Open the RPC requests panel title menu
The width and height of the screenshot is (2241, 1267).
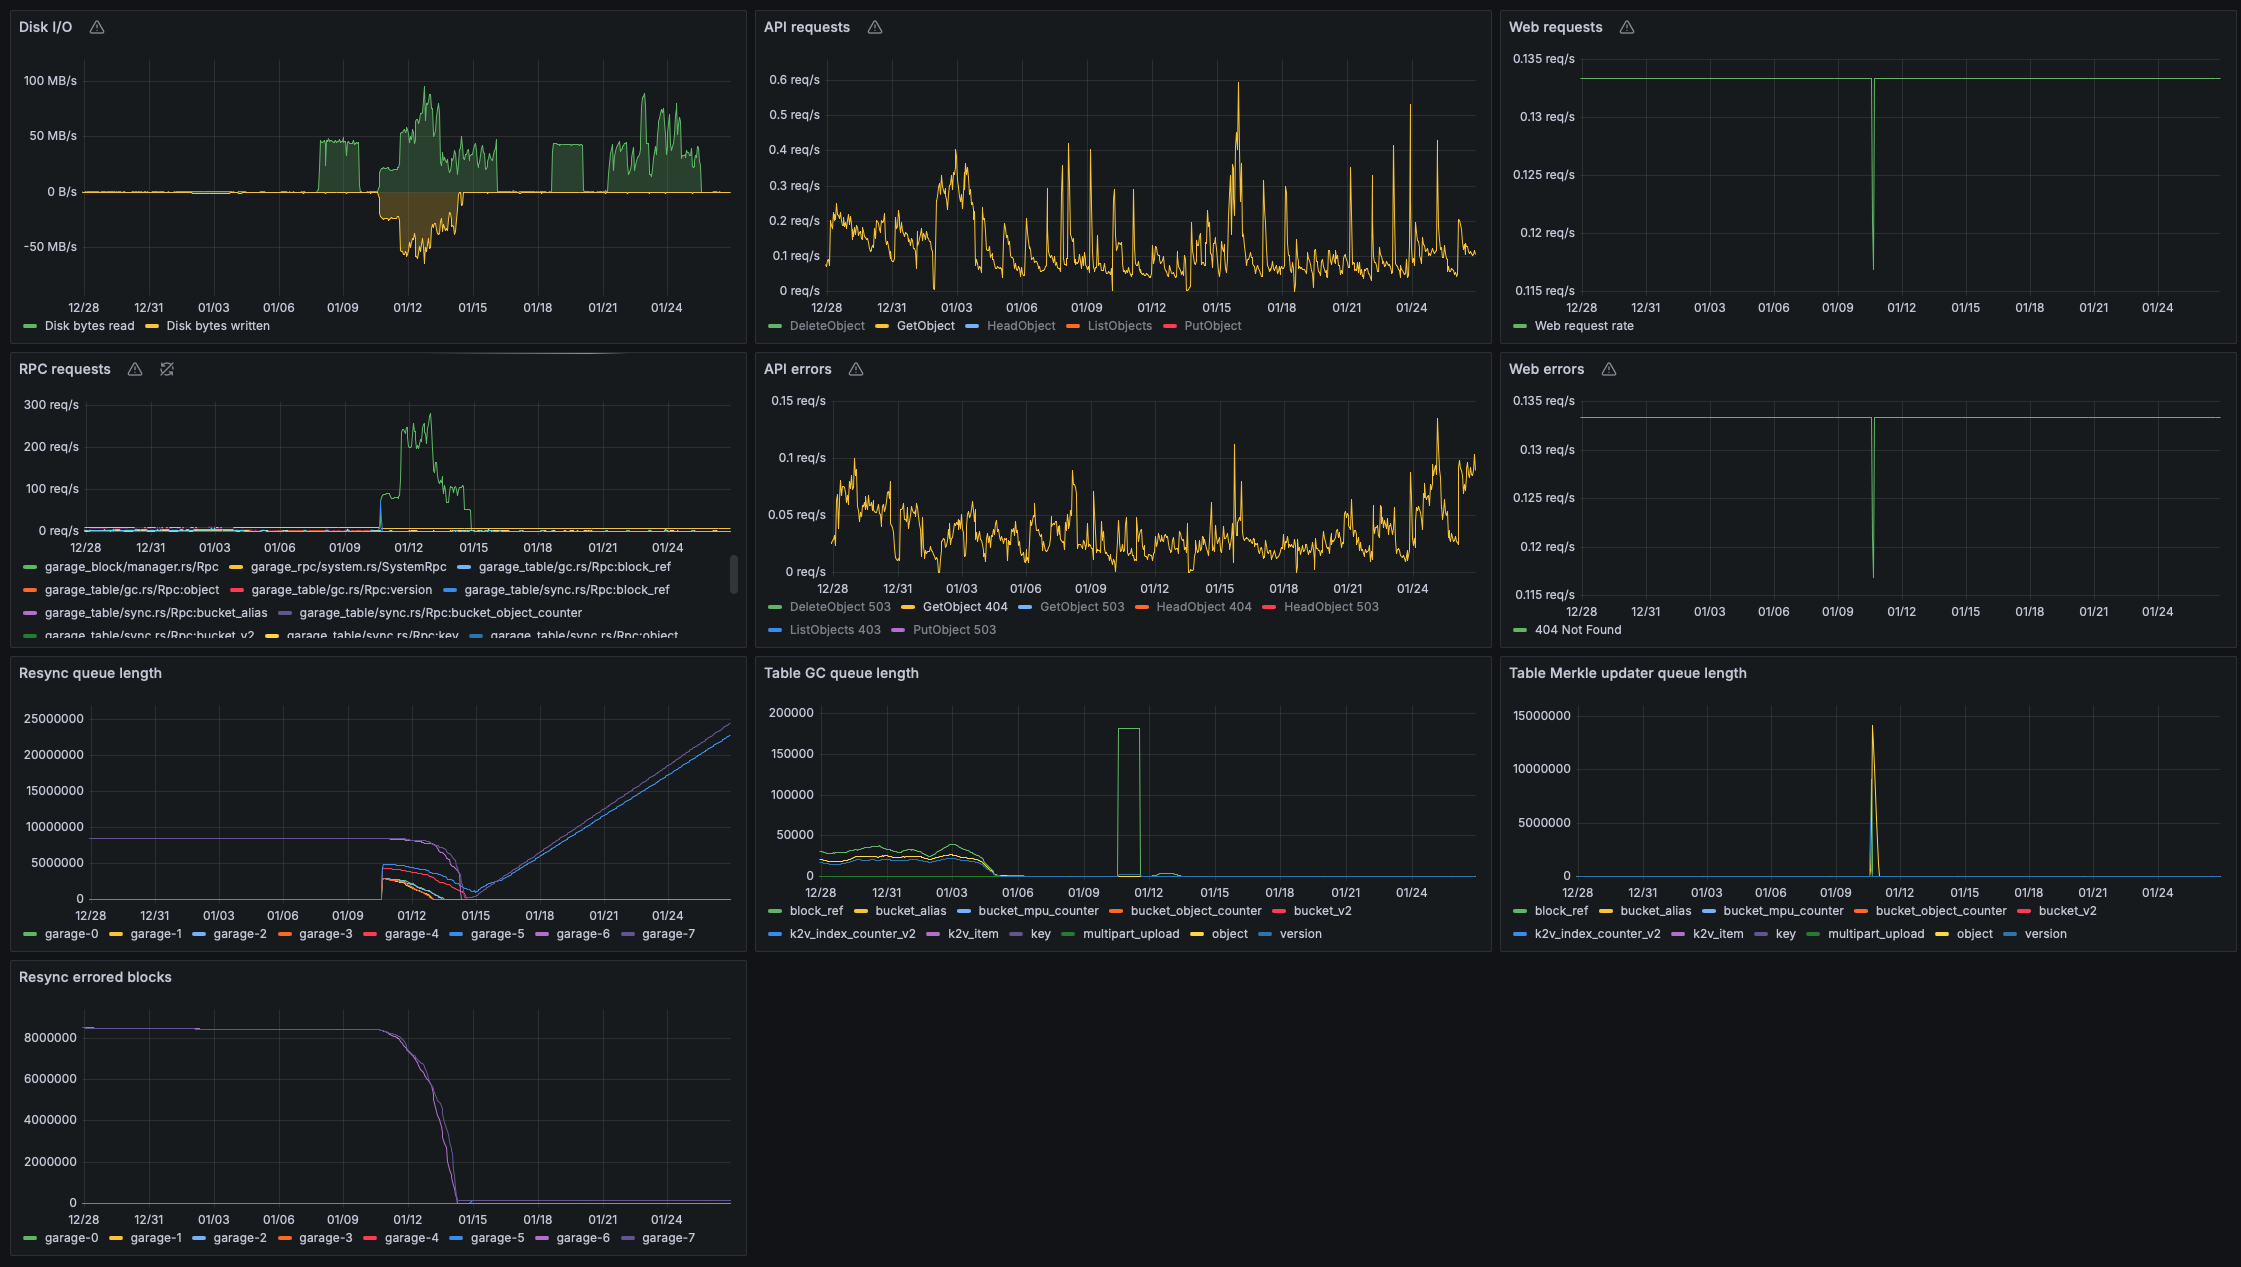tap(65, 369)
